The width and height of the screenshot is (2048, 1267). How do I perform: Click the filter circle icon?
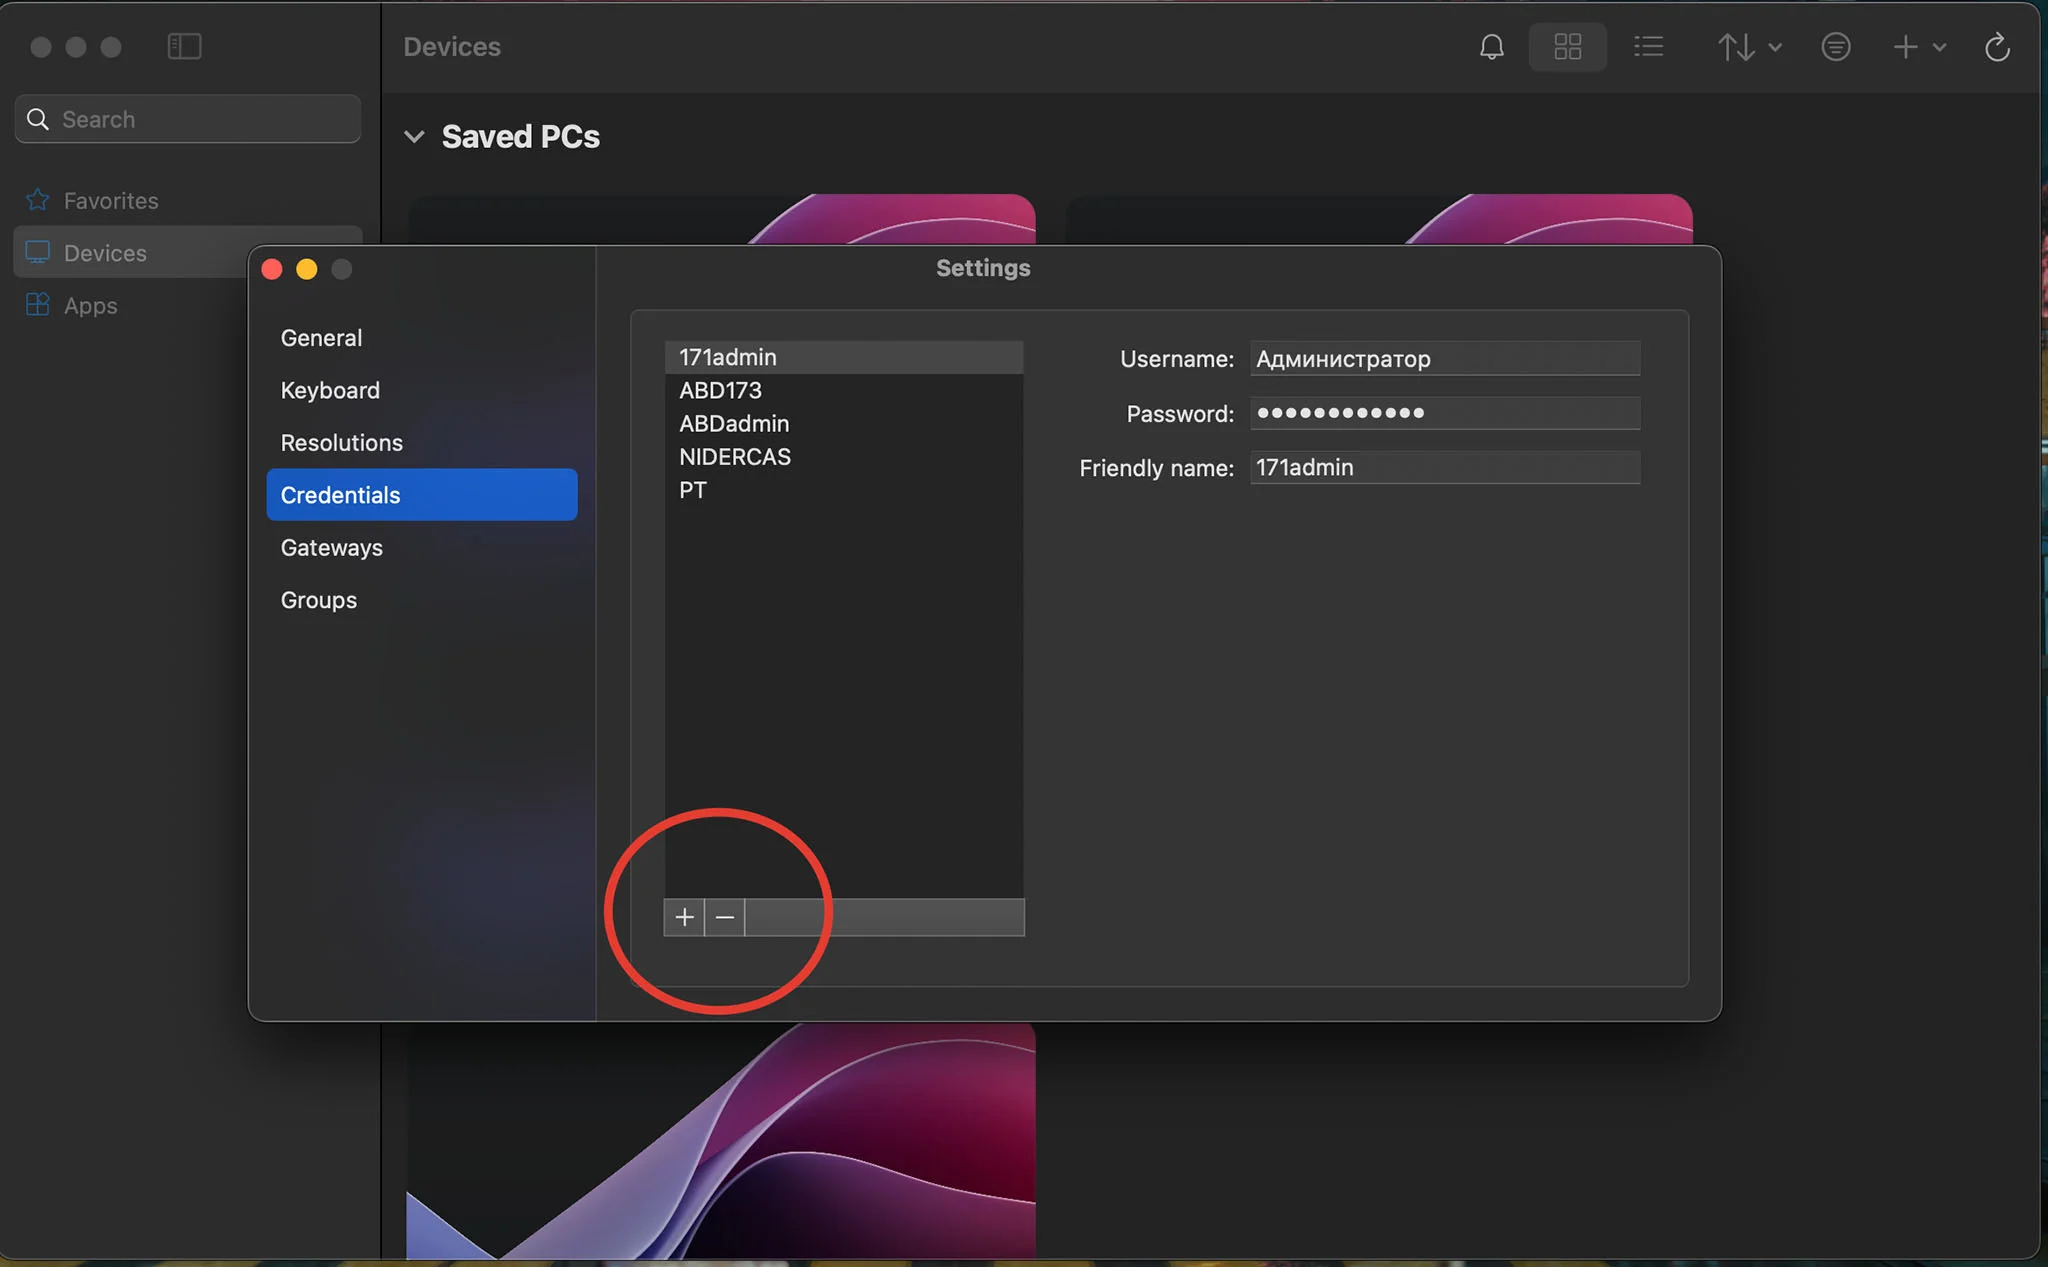pyautogui.click(x=1835, y=47)
